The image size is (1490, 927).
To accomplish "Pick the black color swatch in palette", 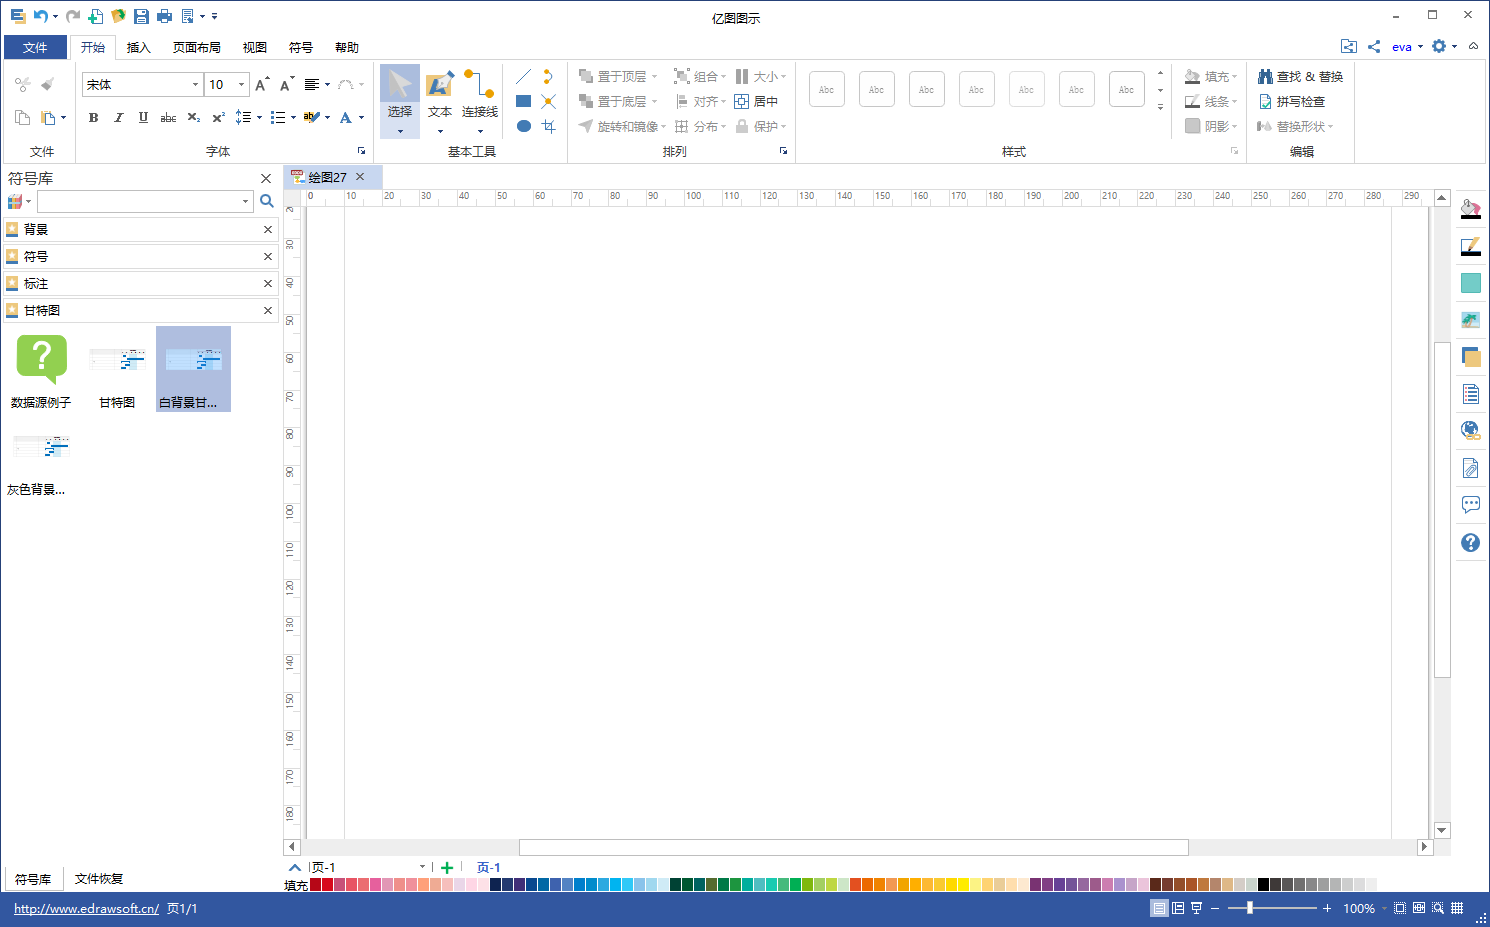I will pyautogui.click(x=1263, y=884).
